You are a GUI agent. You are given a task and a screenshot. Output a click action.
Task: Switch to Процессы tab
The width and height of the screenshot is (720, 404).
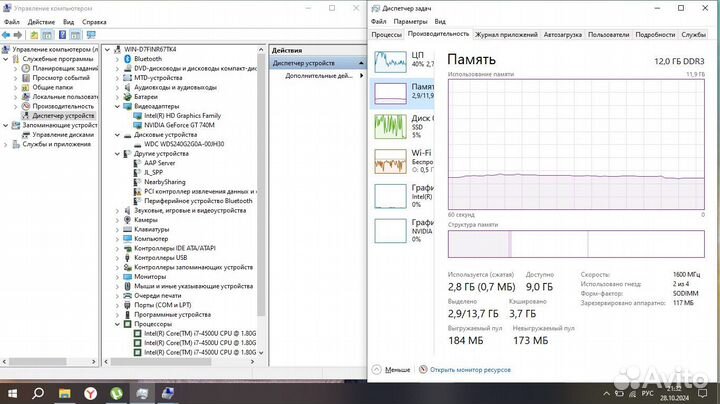click(x=386, y=34)
